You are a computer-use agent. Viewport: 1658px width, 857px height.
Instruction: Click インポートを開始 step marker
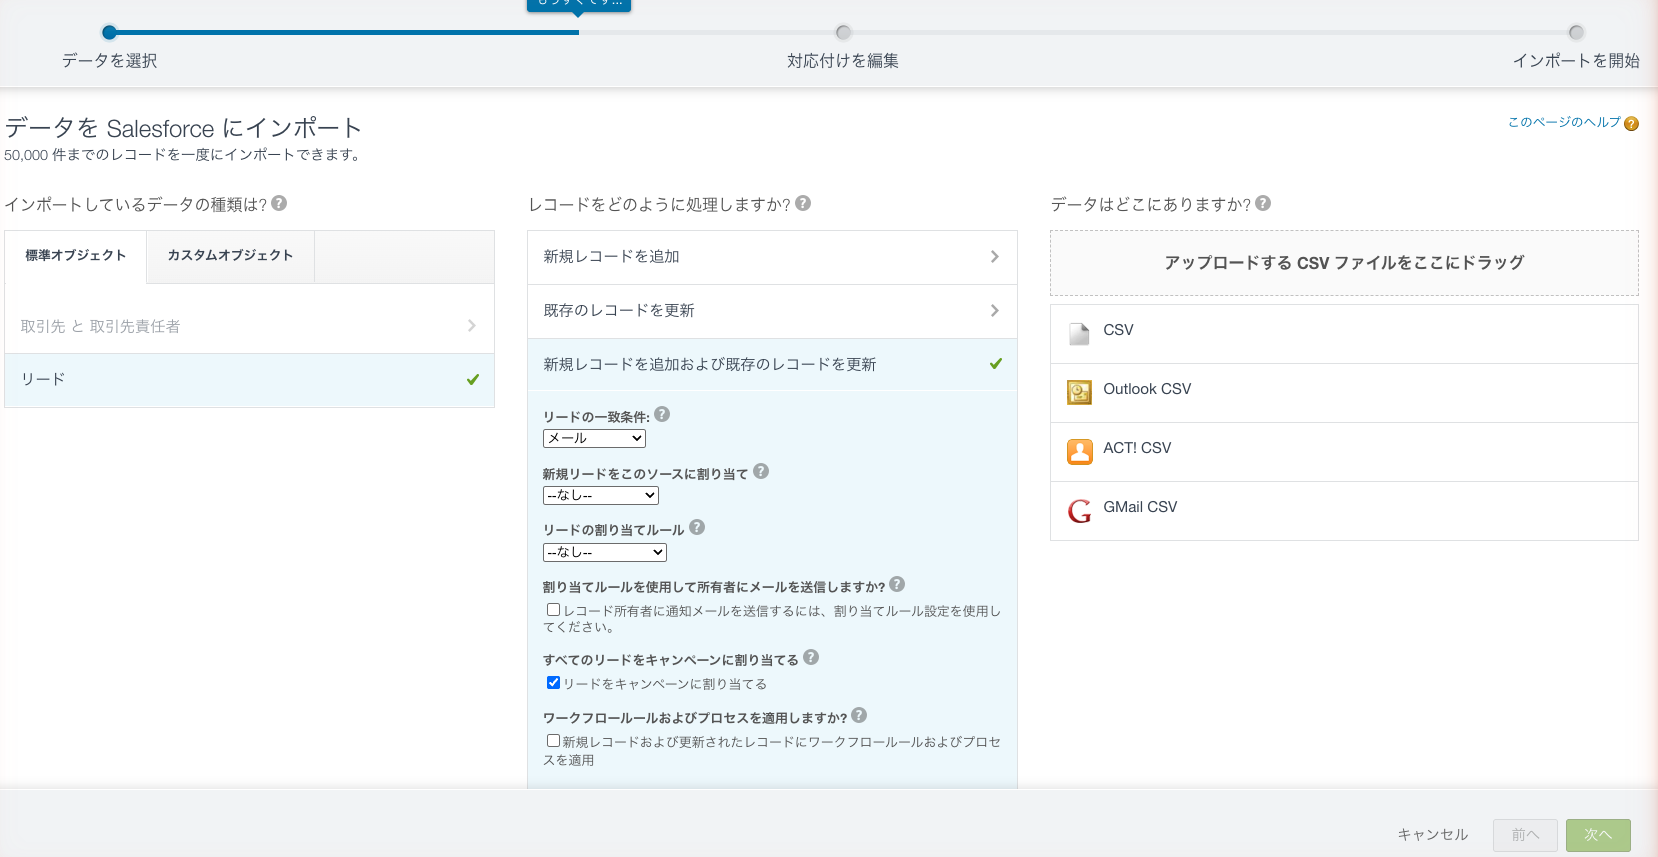point(1576,32)
